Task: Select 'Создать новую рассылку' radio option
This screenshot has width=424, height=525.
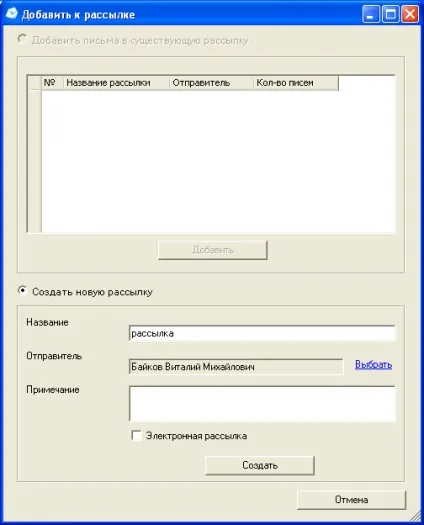Action: (22, 291)
